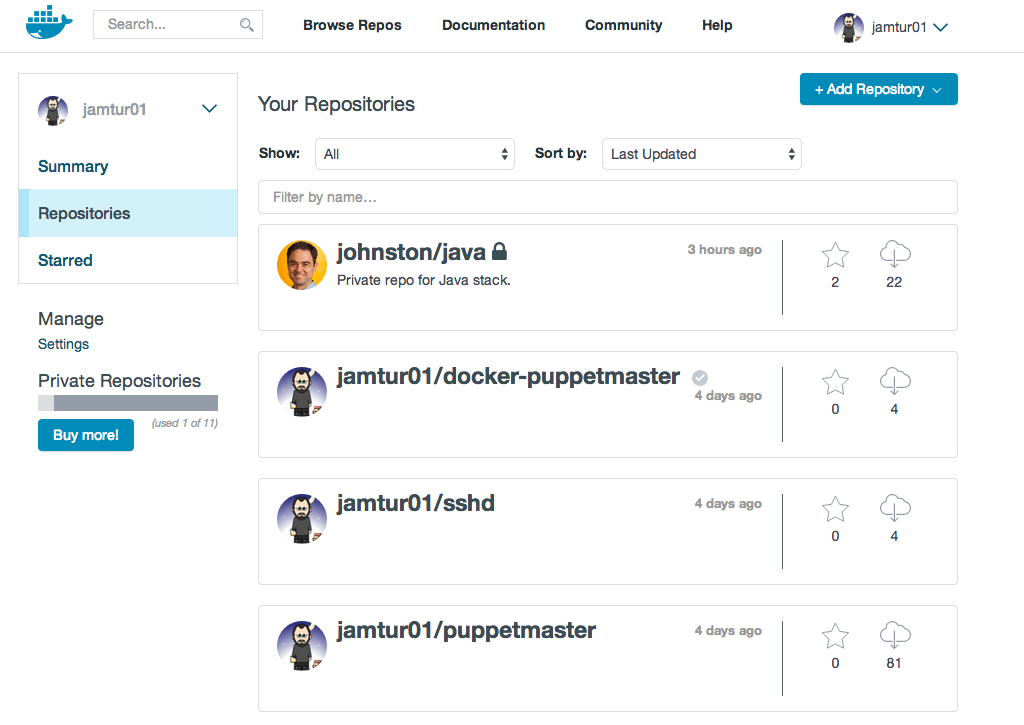Star the jamtur01/docker-puppetmaster repository
The height and width of the screenshot is (725, 1024).
point(835,382)
